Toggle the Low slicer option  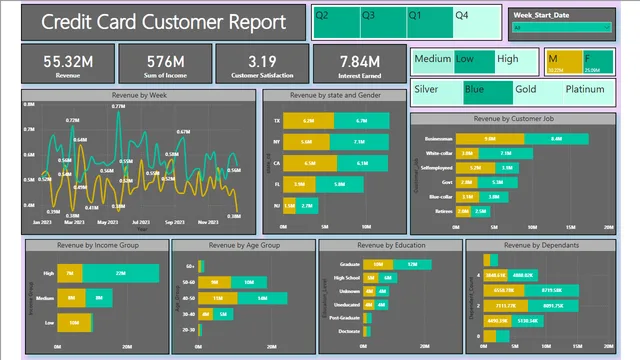(474, 62)
